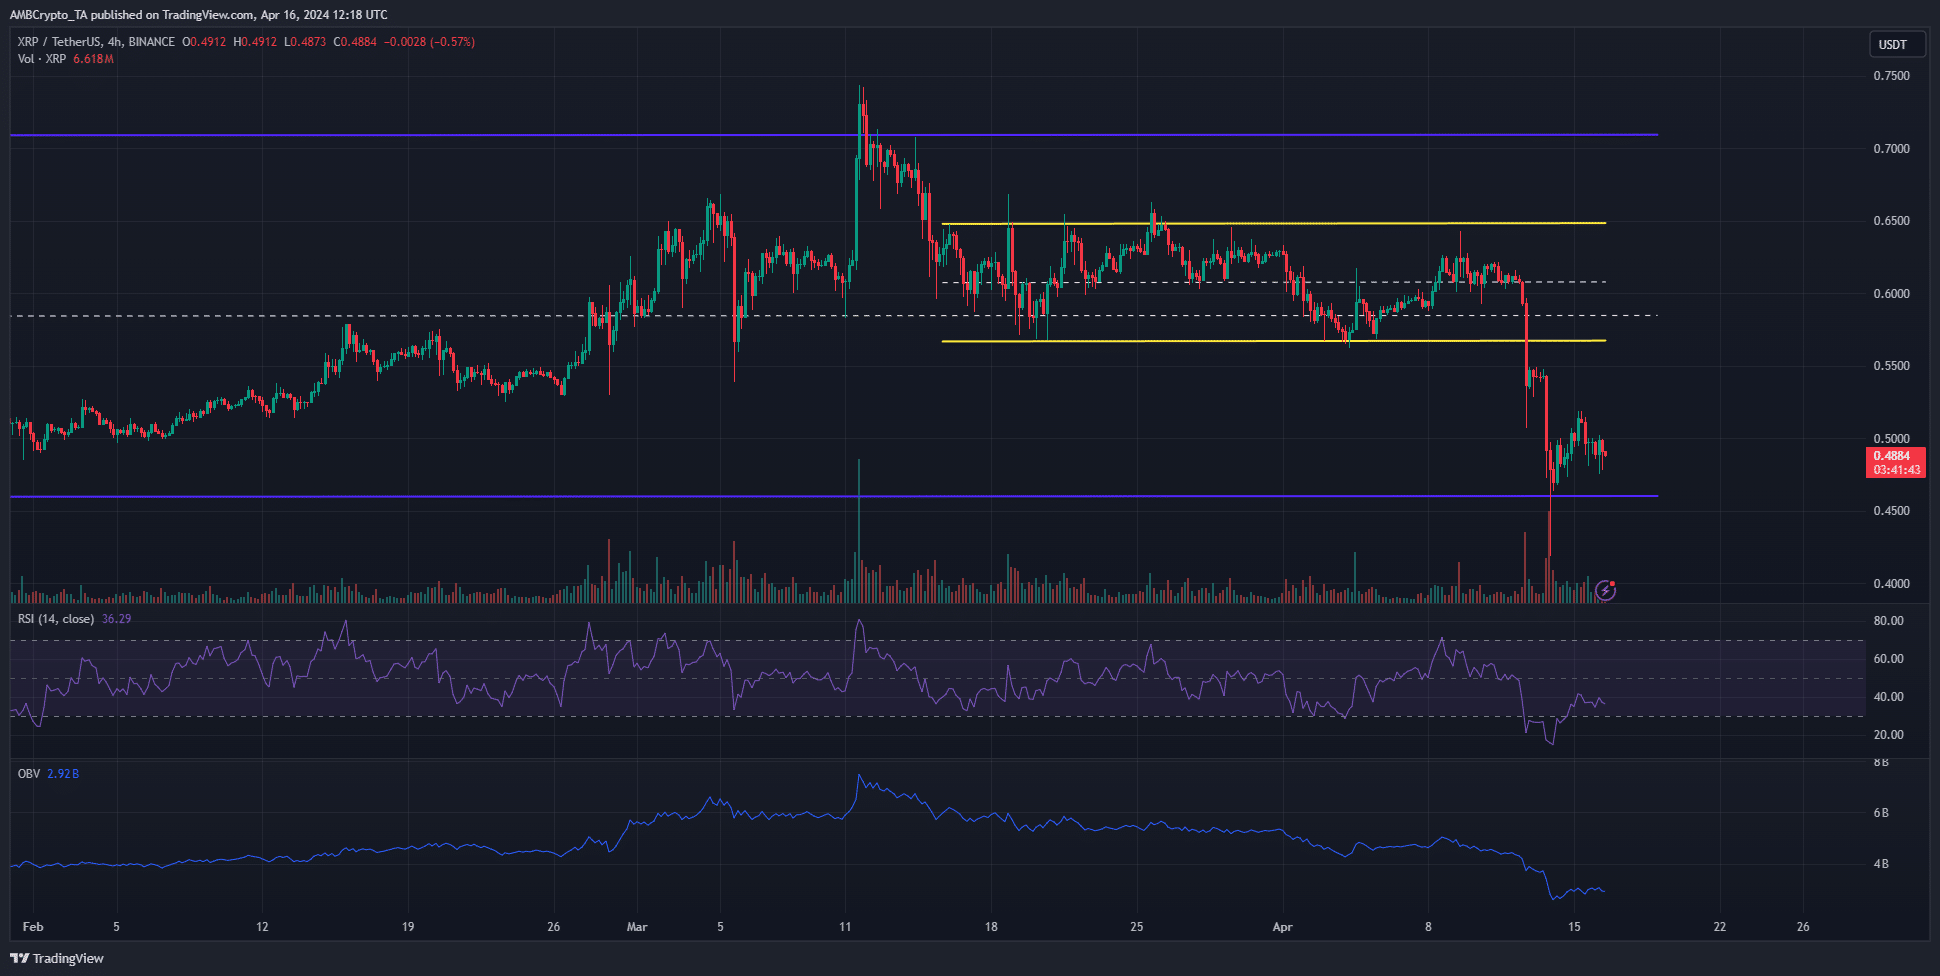Click the change value −0.0028 (−0.57%)
1940x976 pixels.
coord(430,42)
